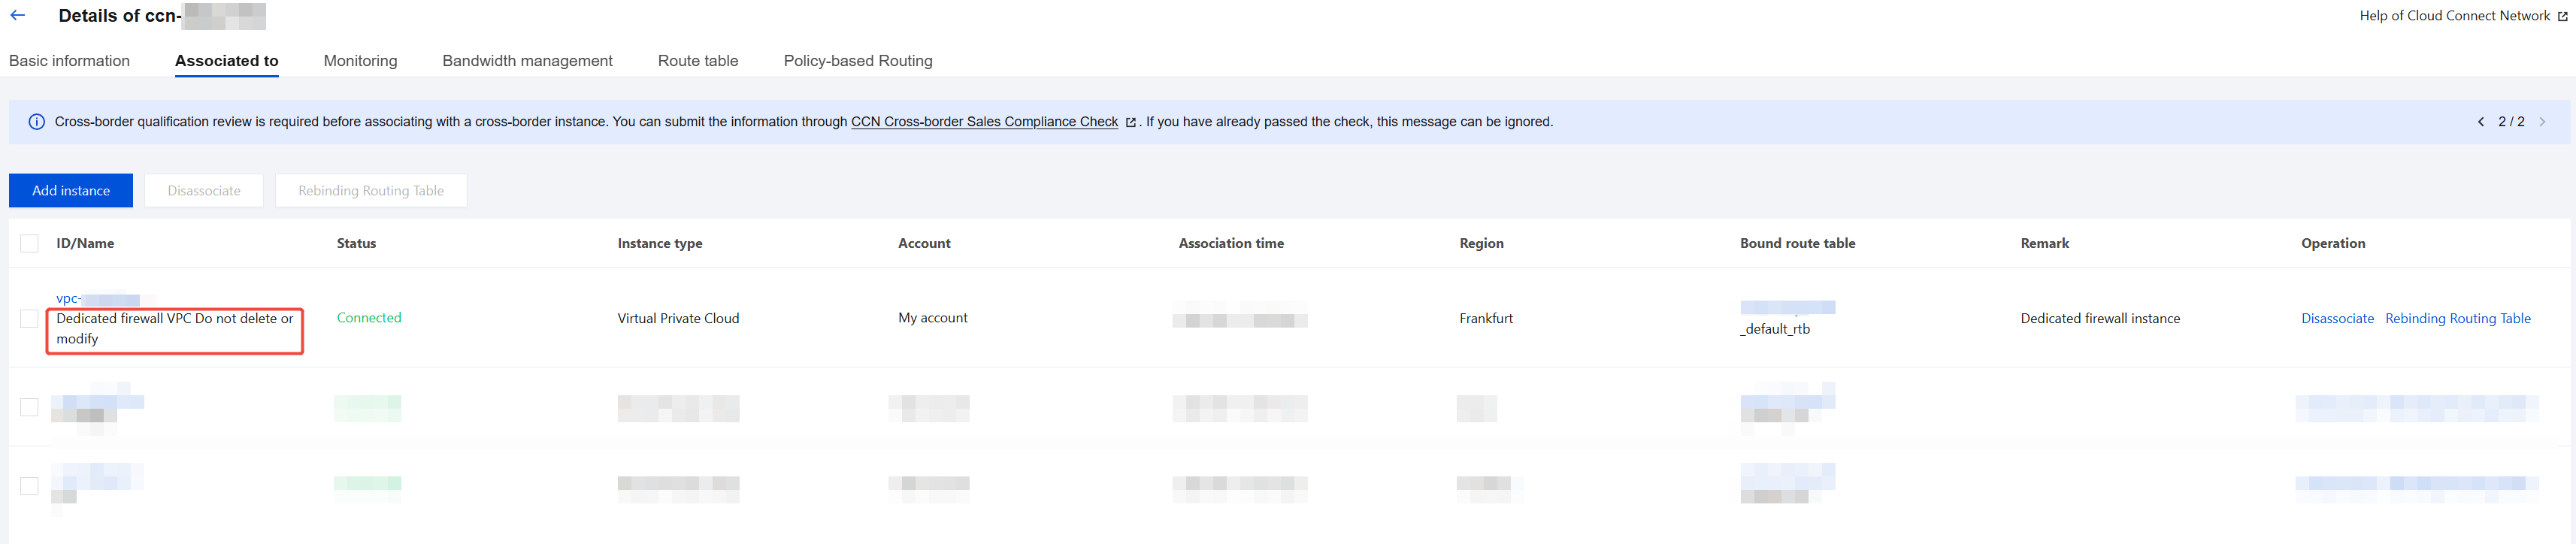
Task: Open Help of Cloud Connect Network link
Action: [x=2454, y=16]
